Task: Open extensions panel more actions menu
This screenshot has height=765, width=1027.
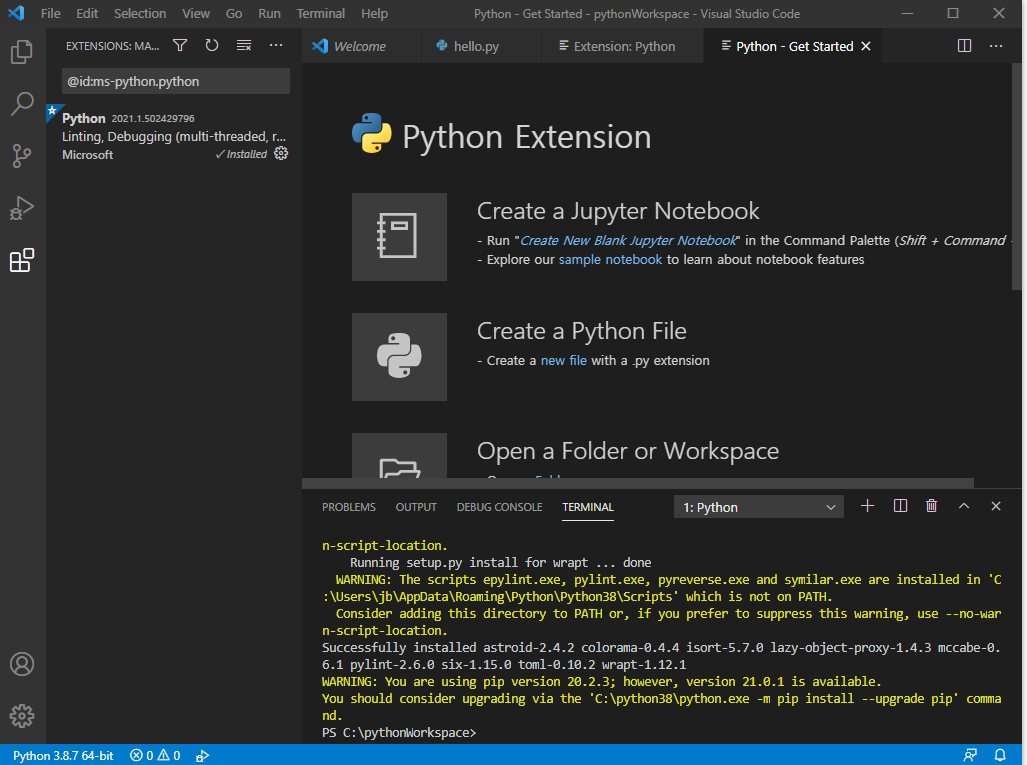Action: [x=276, y=45]
